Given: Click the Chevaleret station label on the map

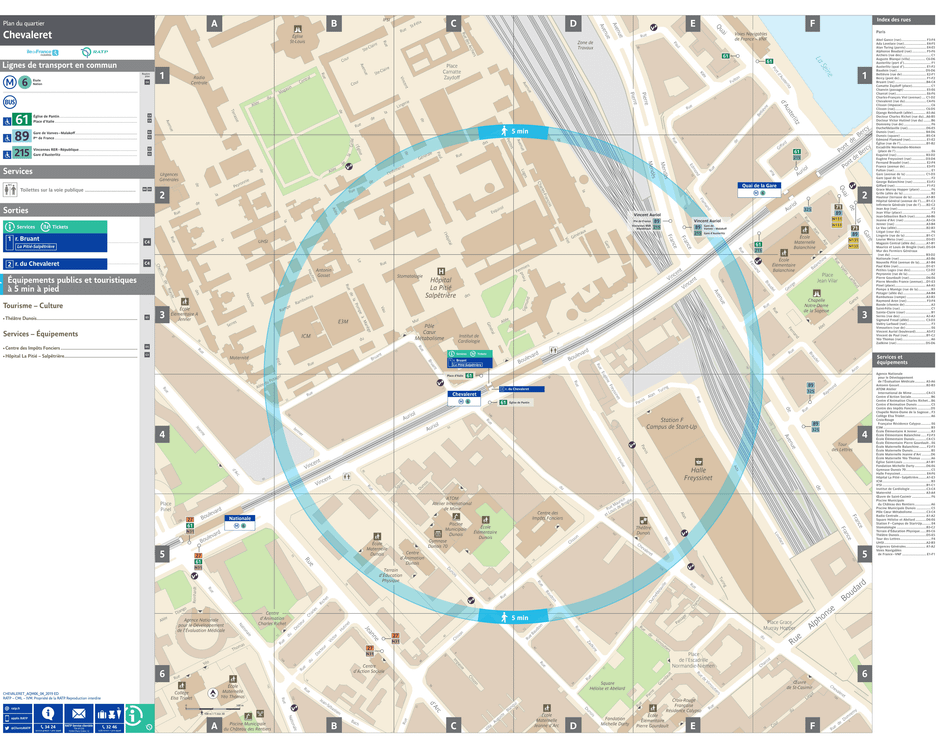Looking at the screenshot, I should click(463, 394).
